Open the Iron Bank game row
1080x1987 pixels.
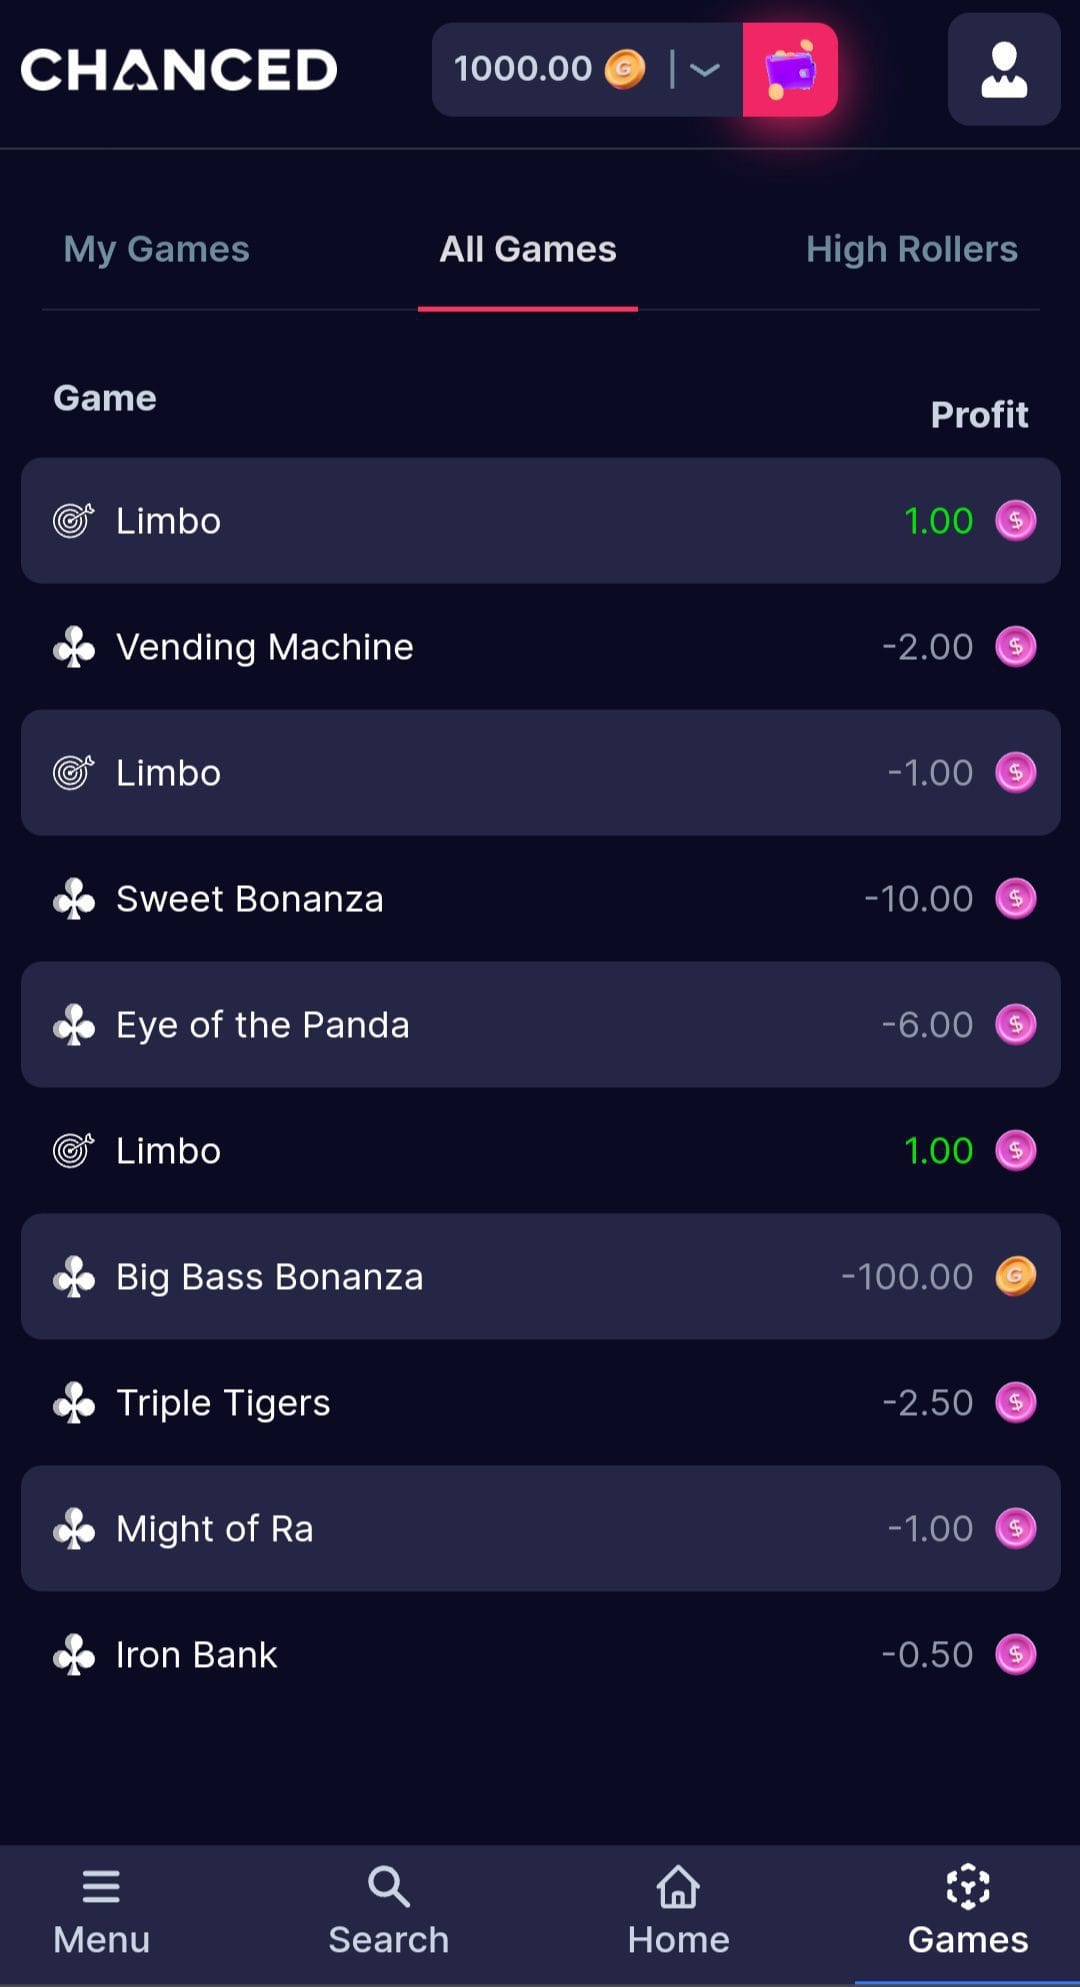pyautogui.click(x=541, y=1655)
